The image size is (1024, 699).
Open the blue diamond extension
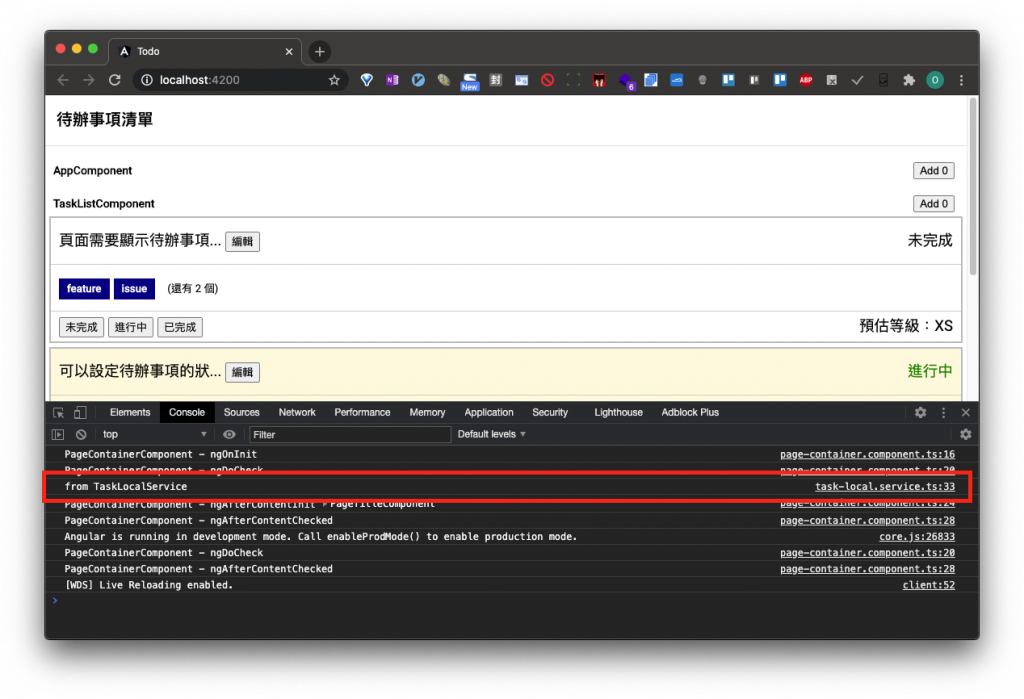(366, 80)
